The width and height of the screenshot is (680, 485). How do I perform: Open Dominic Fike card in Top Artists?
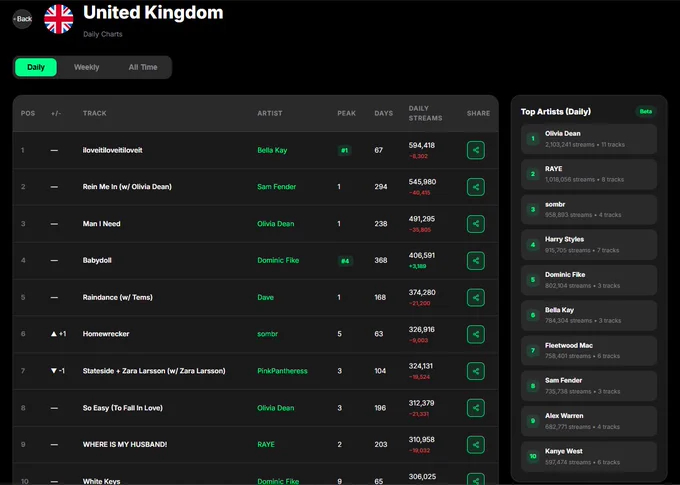(589, 280)
